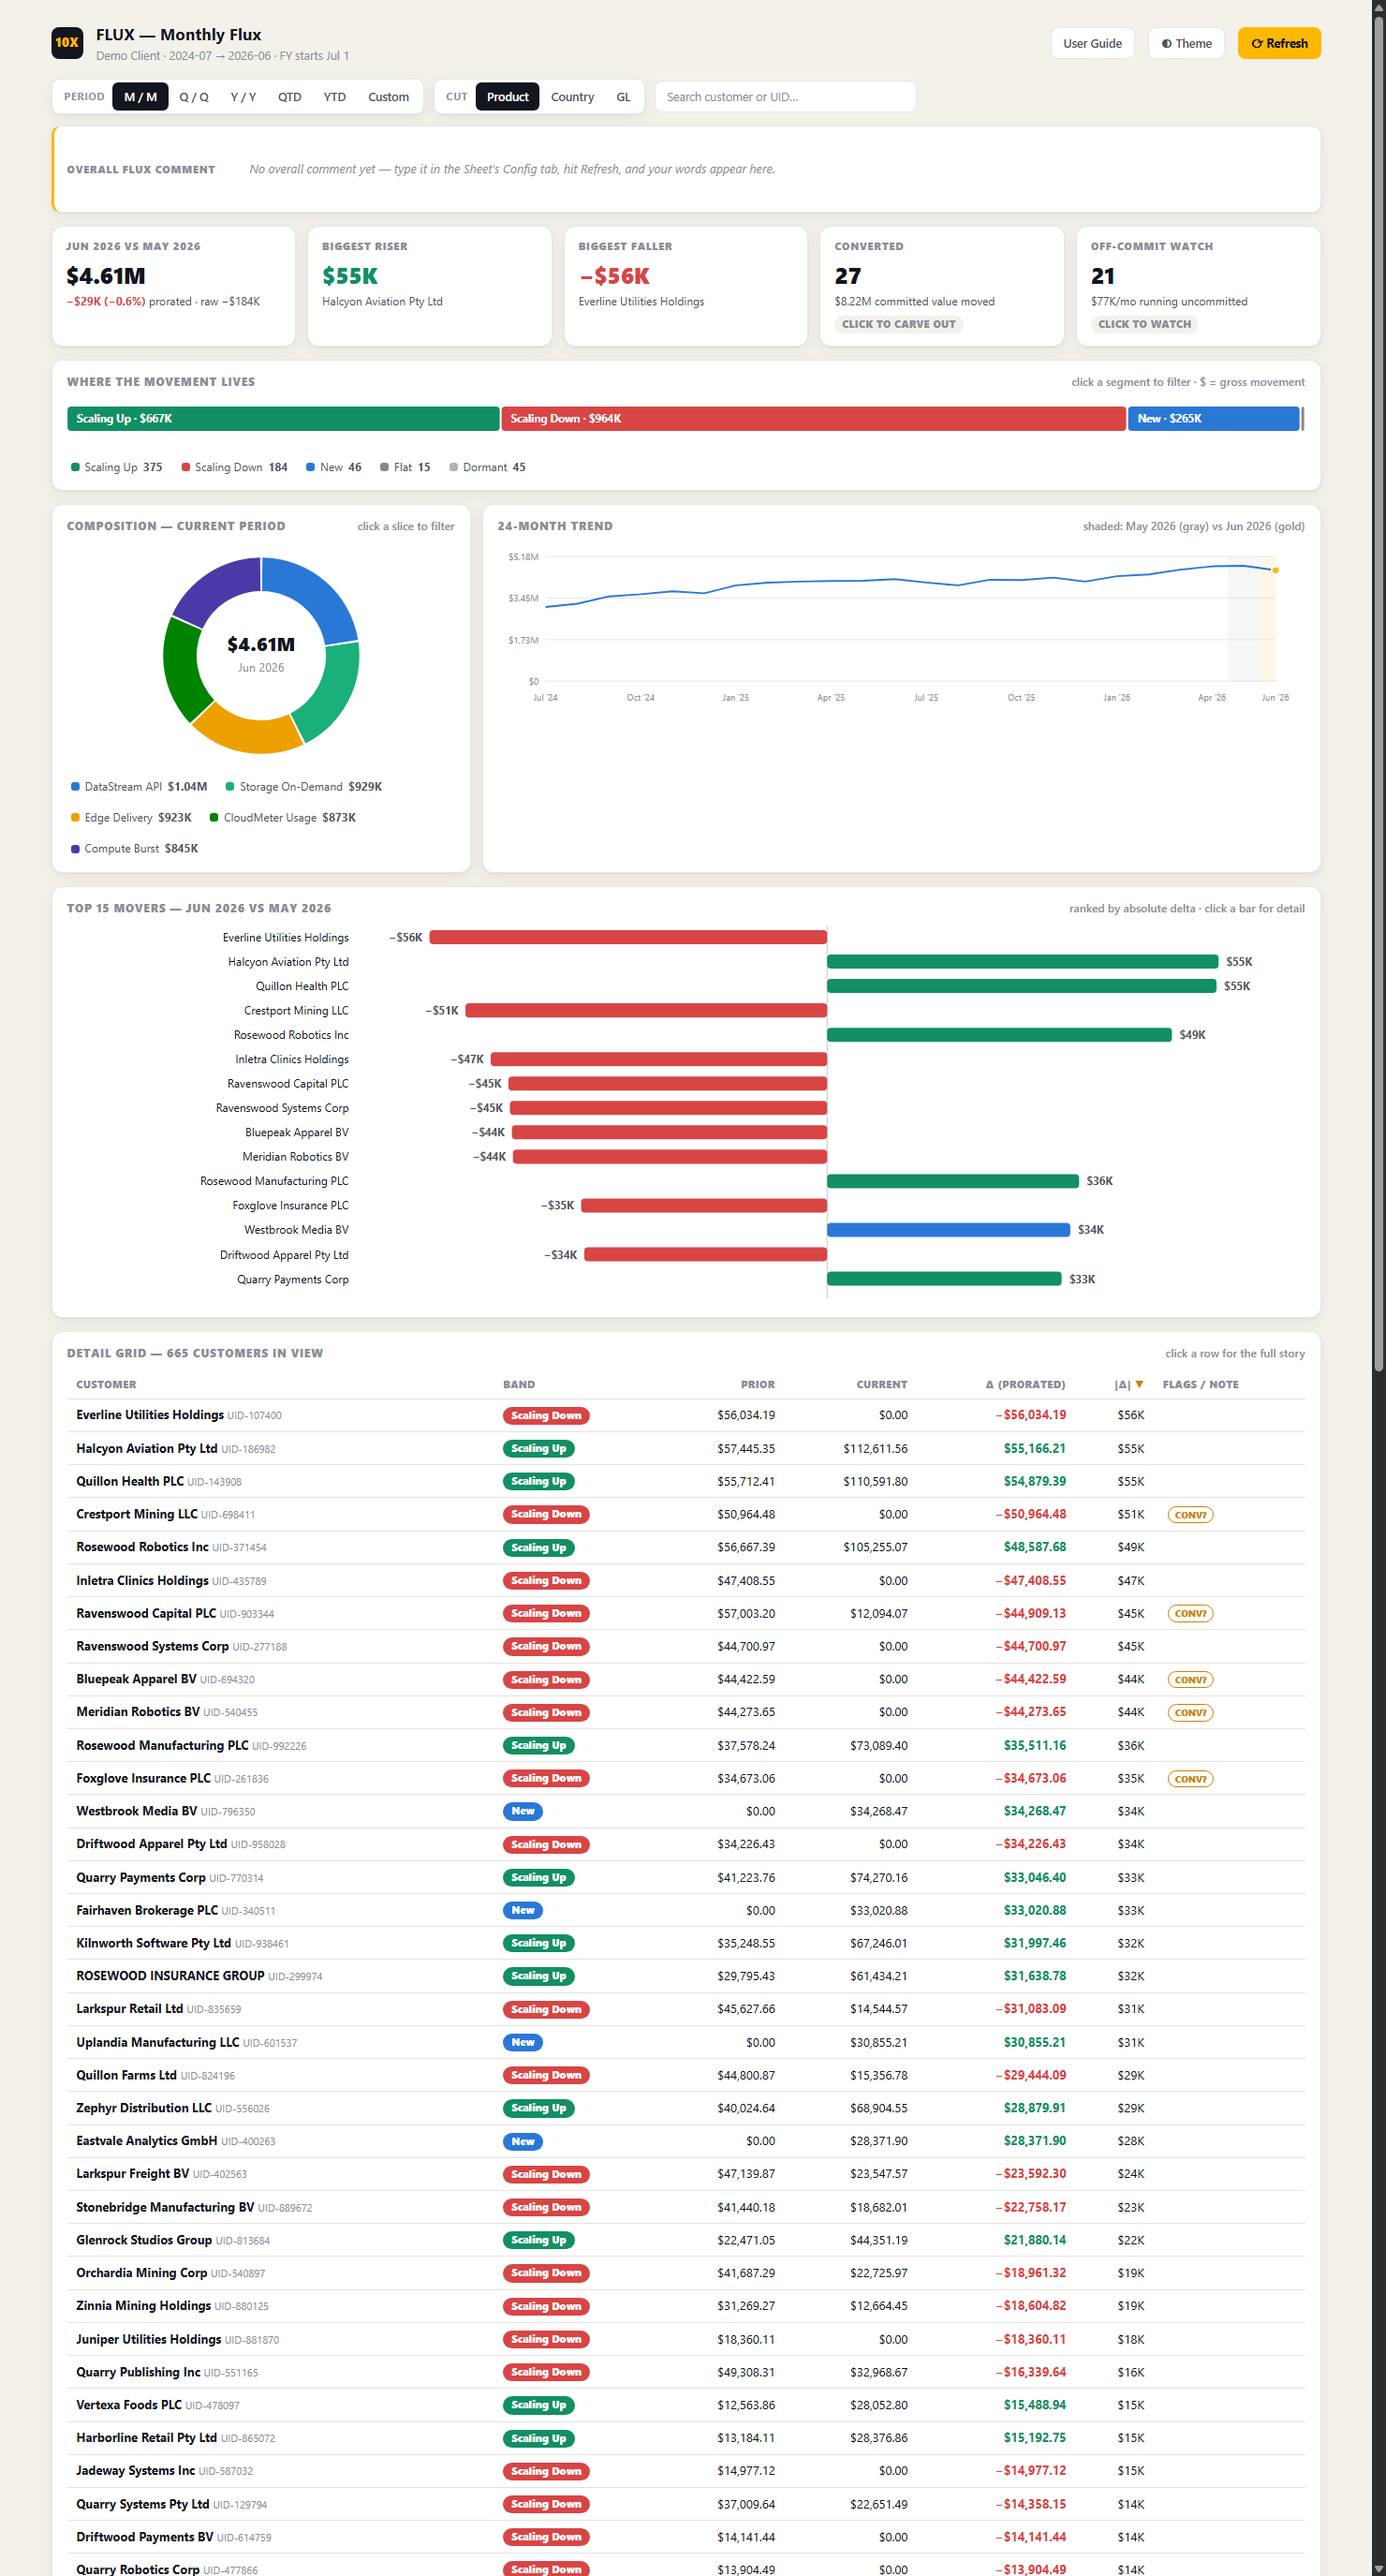Switch period to QTD

tap(290, 97)
